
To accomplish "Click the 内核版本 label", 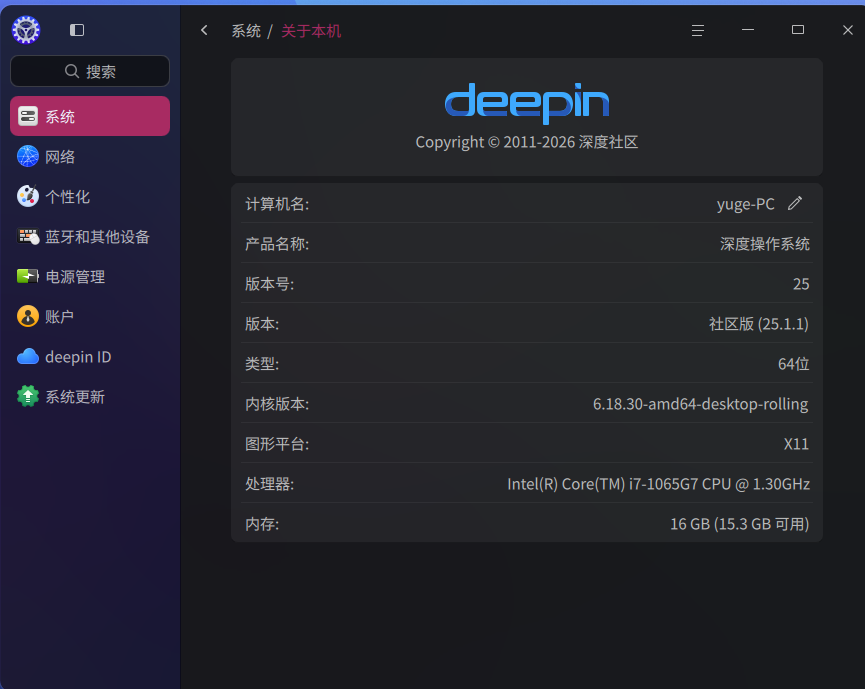I will [277, 404].
